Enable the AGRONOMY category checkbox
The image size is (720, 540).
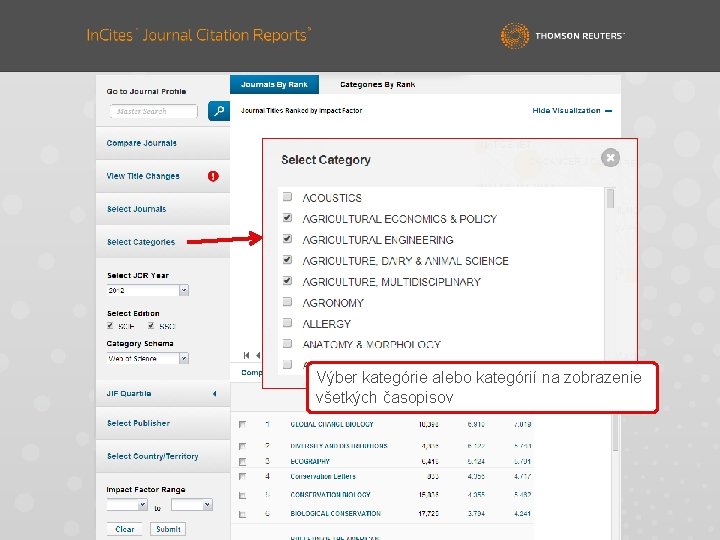(287, 302)
